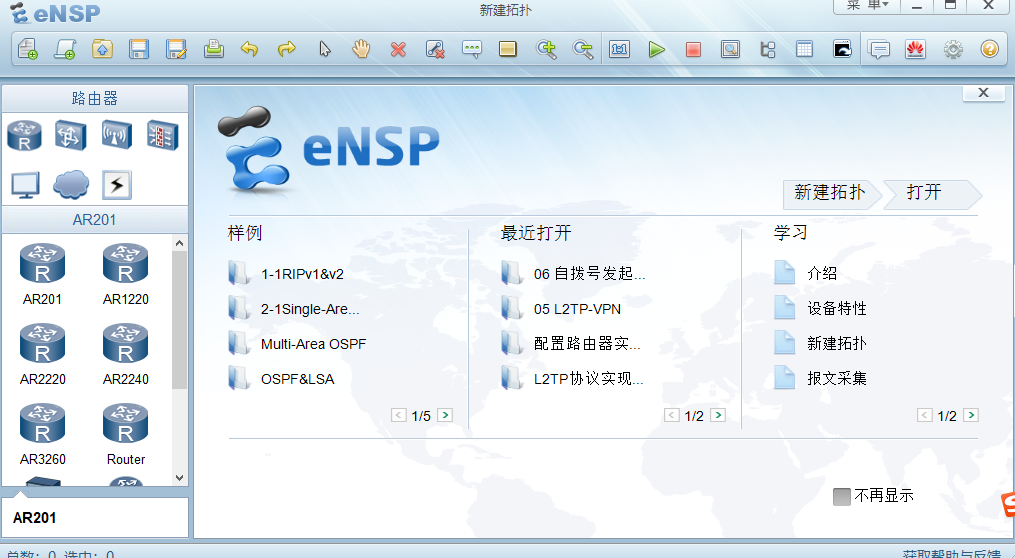Select the wireless WLAN device category icon
1015x558 pixels.
pos(117,136)
